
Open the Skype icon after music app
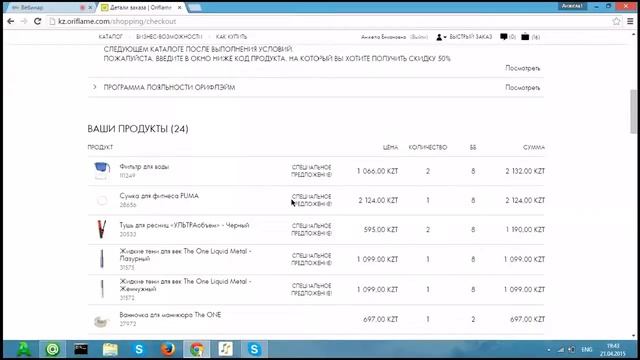click(254, 349)
